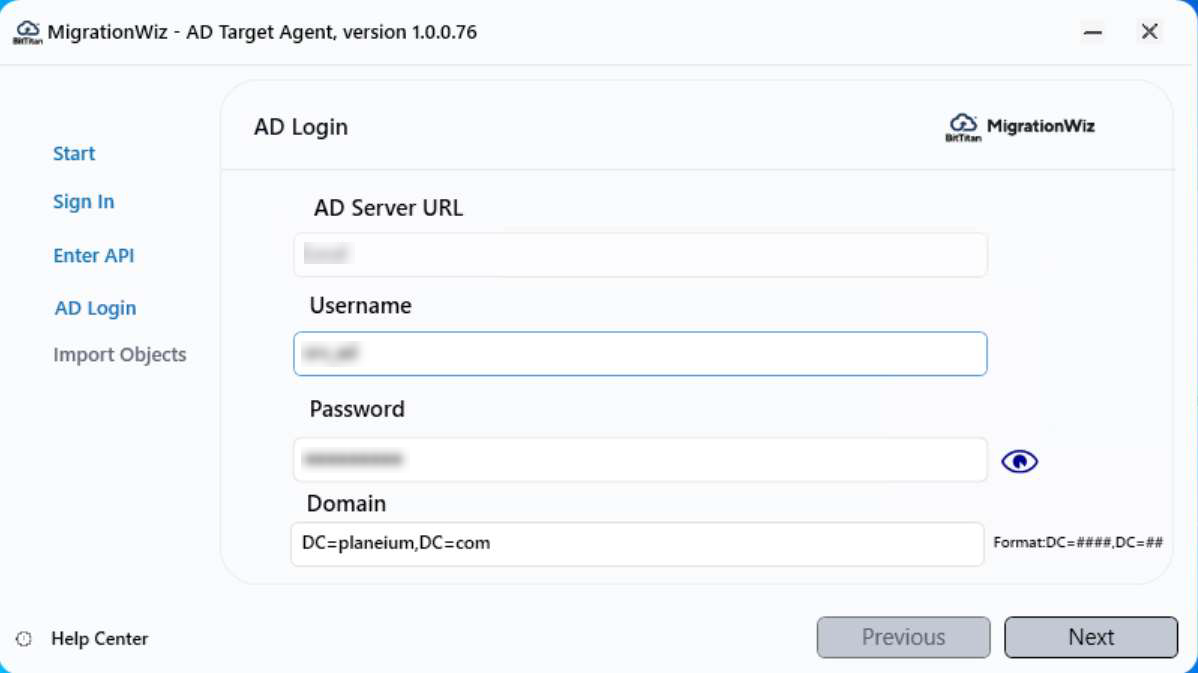The image size is (1198, 673).
Task: Hide the password by clicking the eye toggle
Action: 1022,460
